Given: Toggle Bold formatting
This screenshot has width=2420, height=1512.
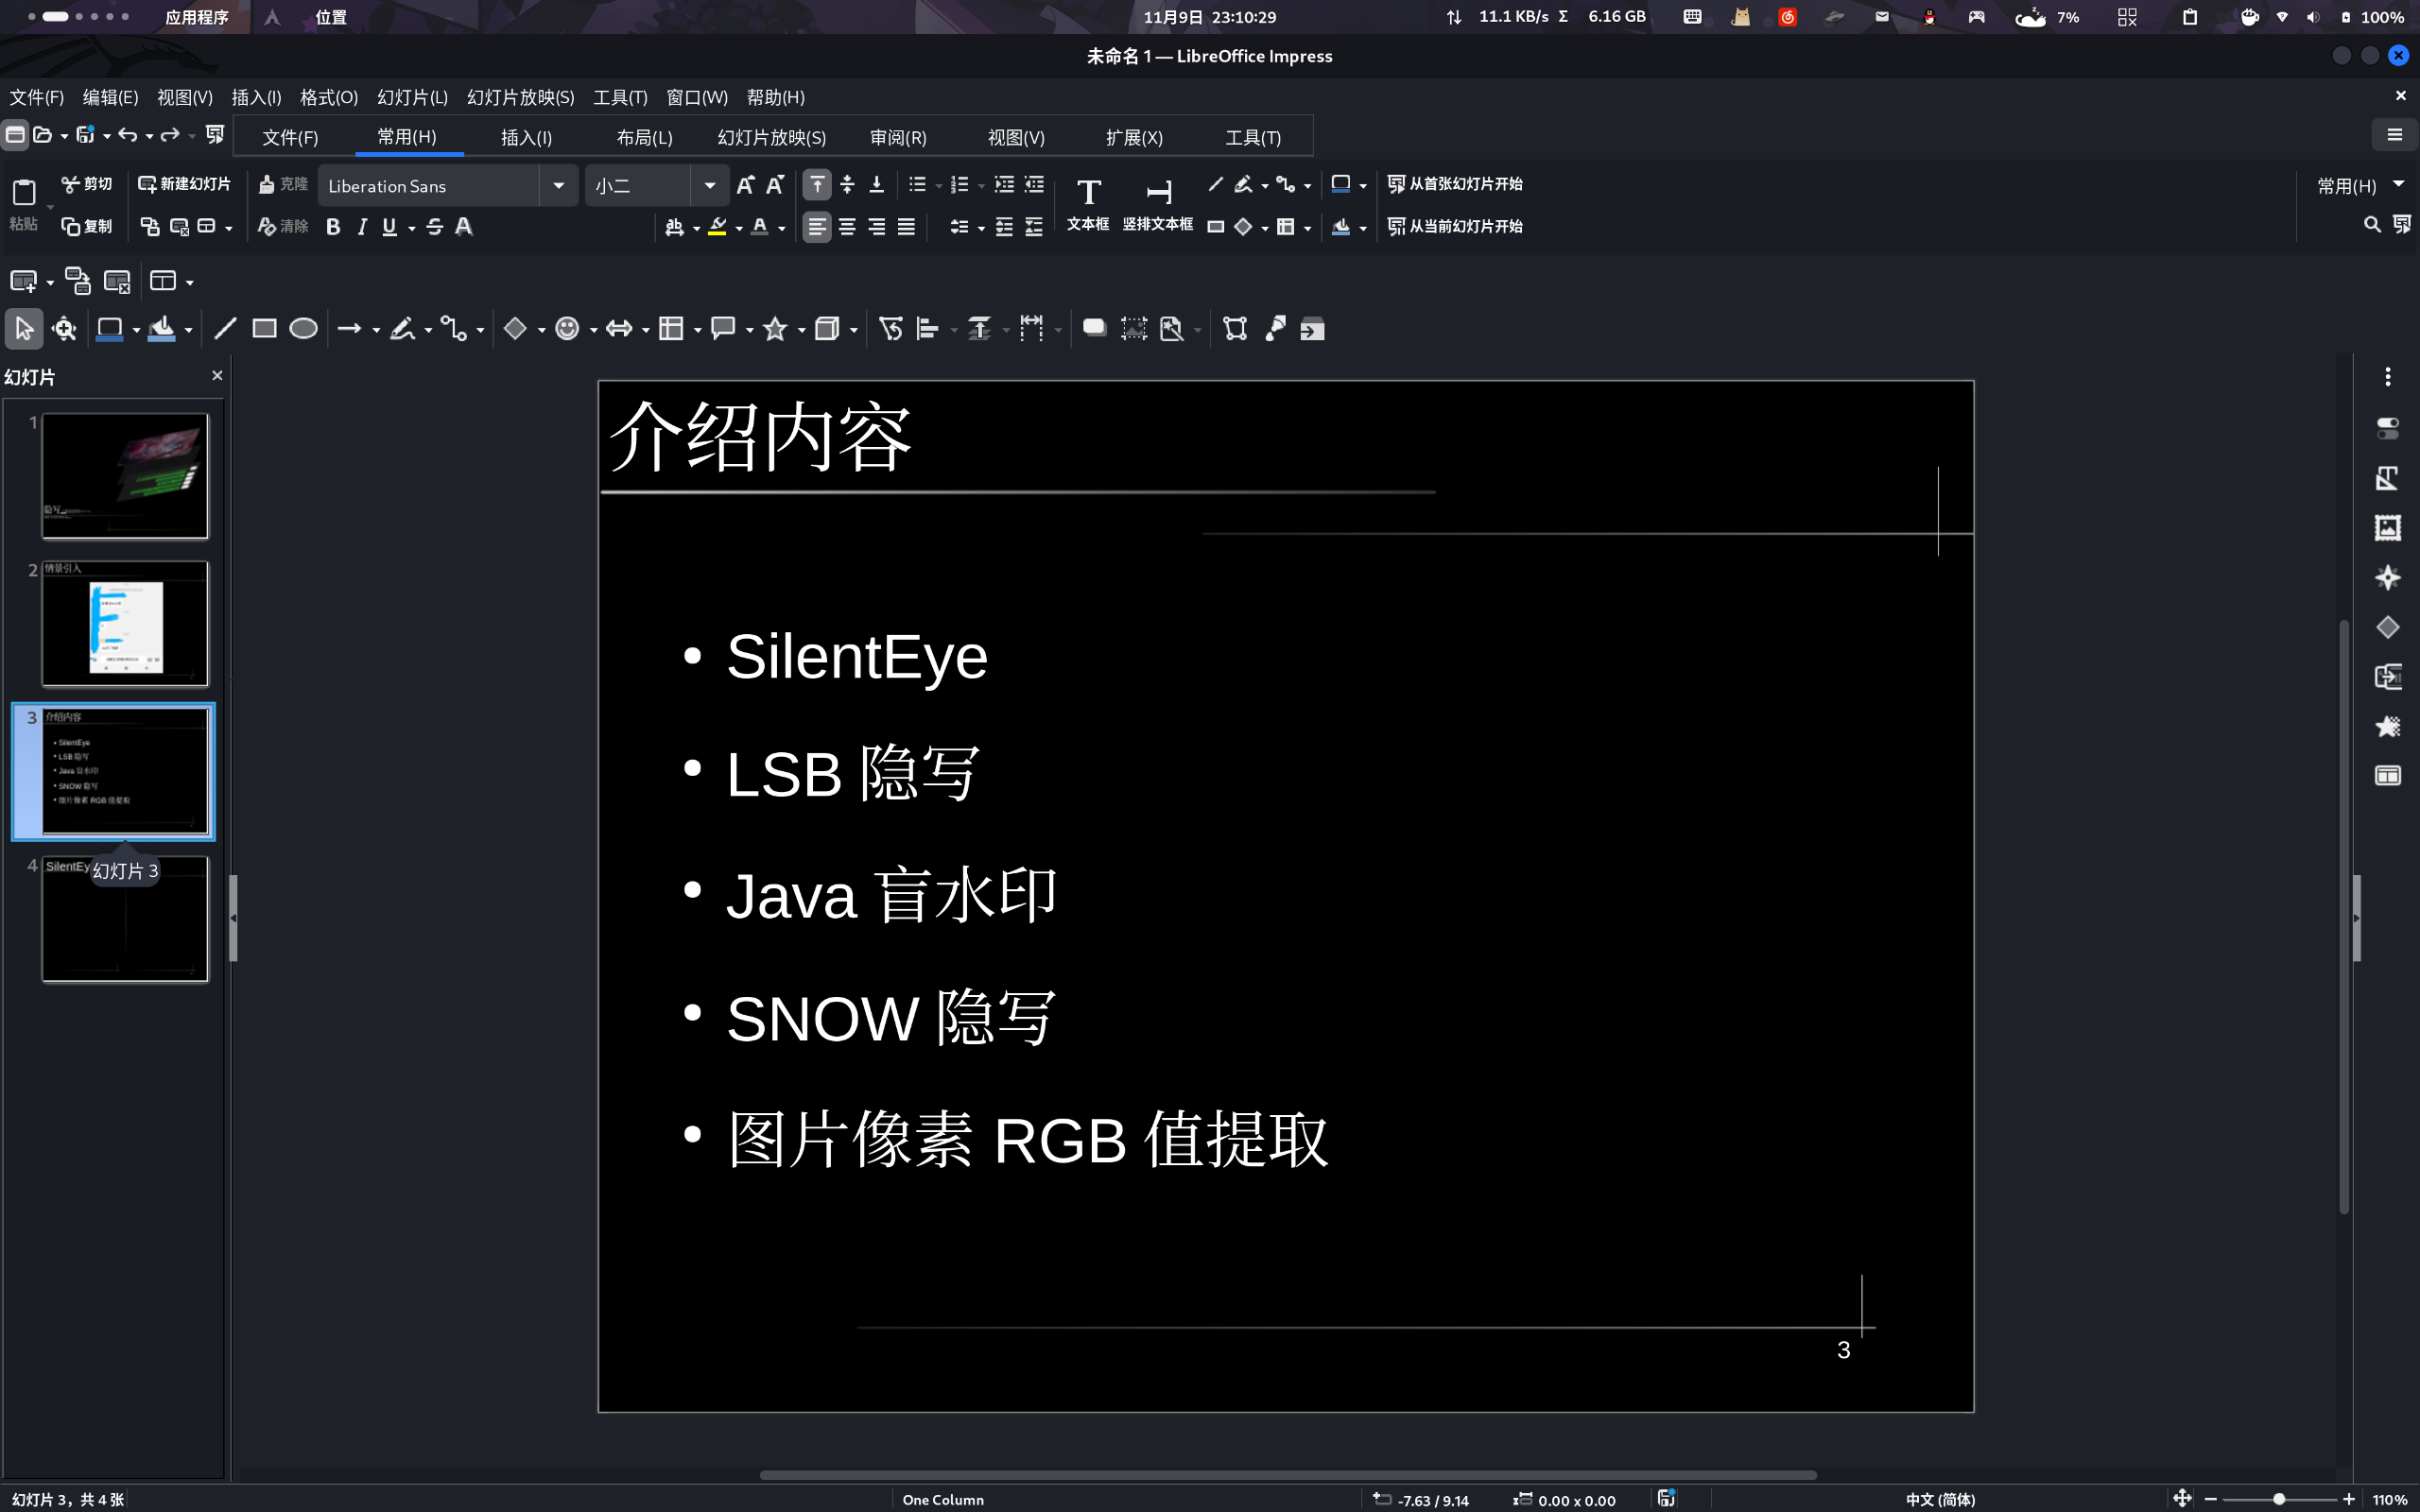Looking at the screenshot, I should coord(333,227).
